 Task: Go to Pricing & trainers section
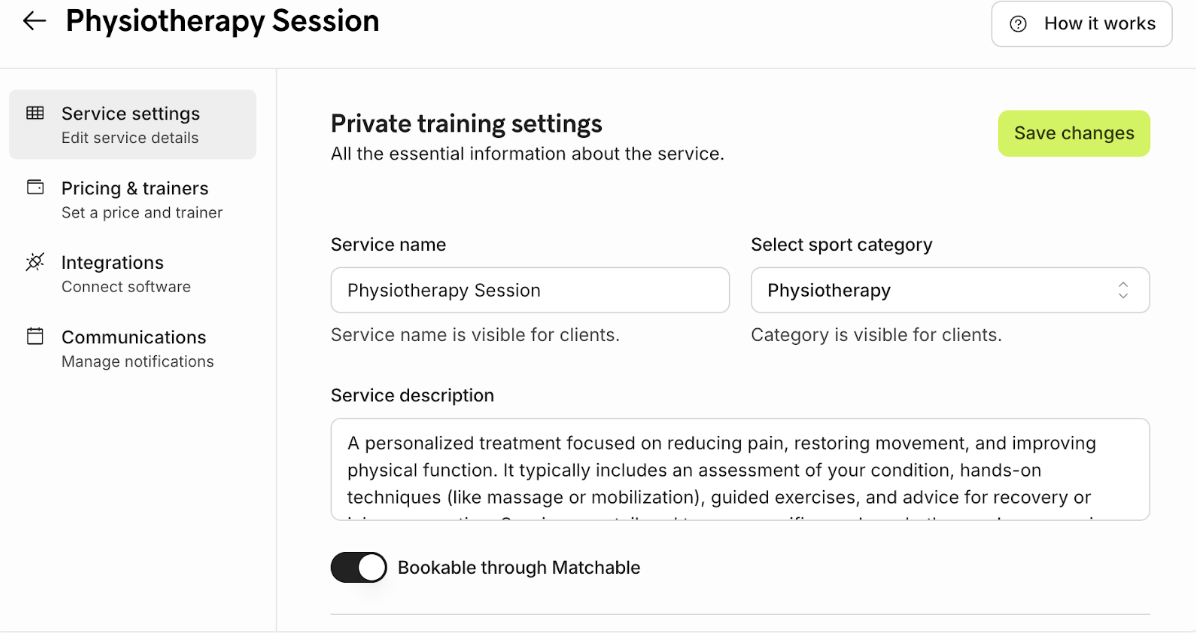click(x=135, y=198)
